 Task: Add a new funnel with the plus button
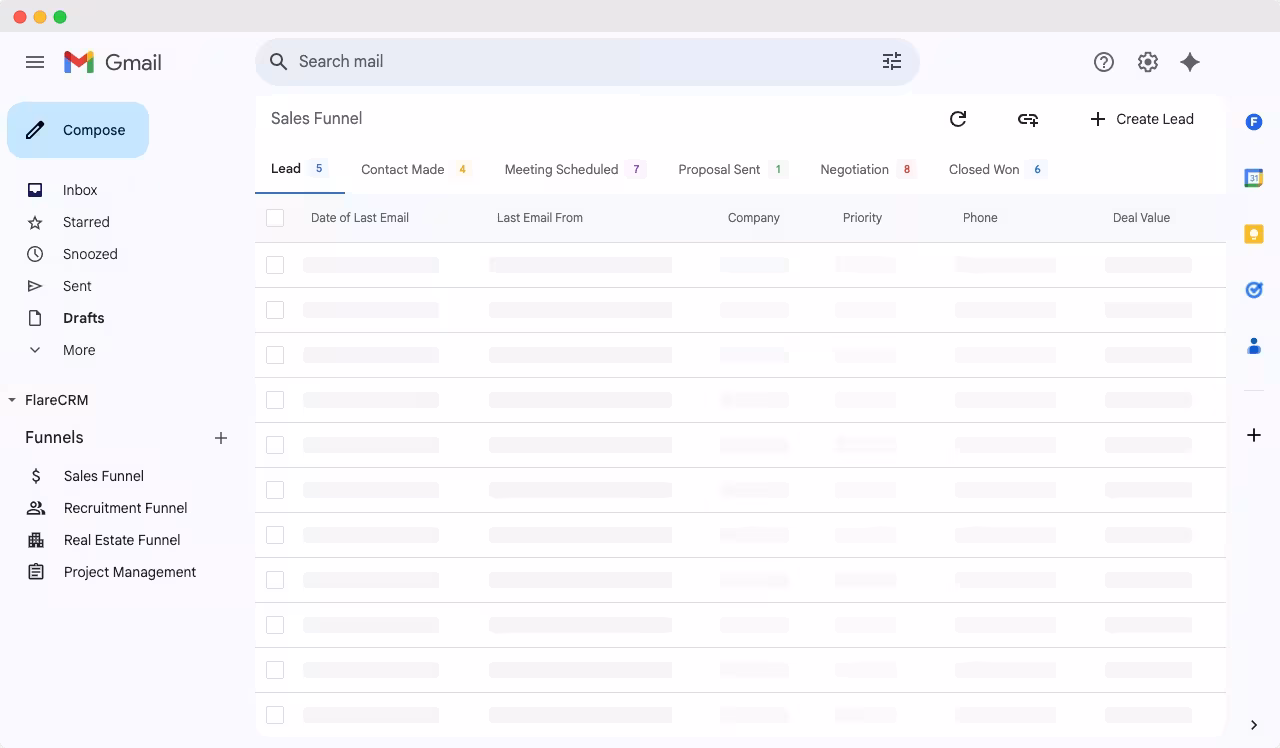pyautogui.click(x=221, y=437)
